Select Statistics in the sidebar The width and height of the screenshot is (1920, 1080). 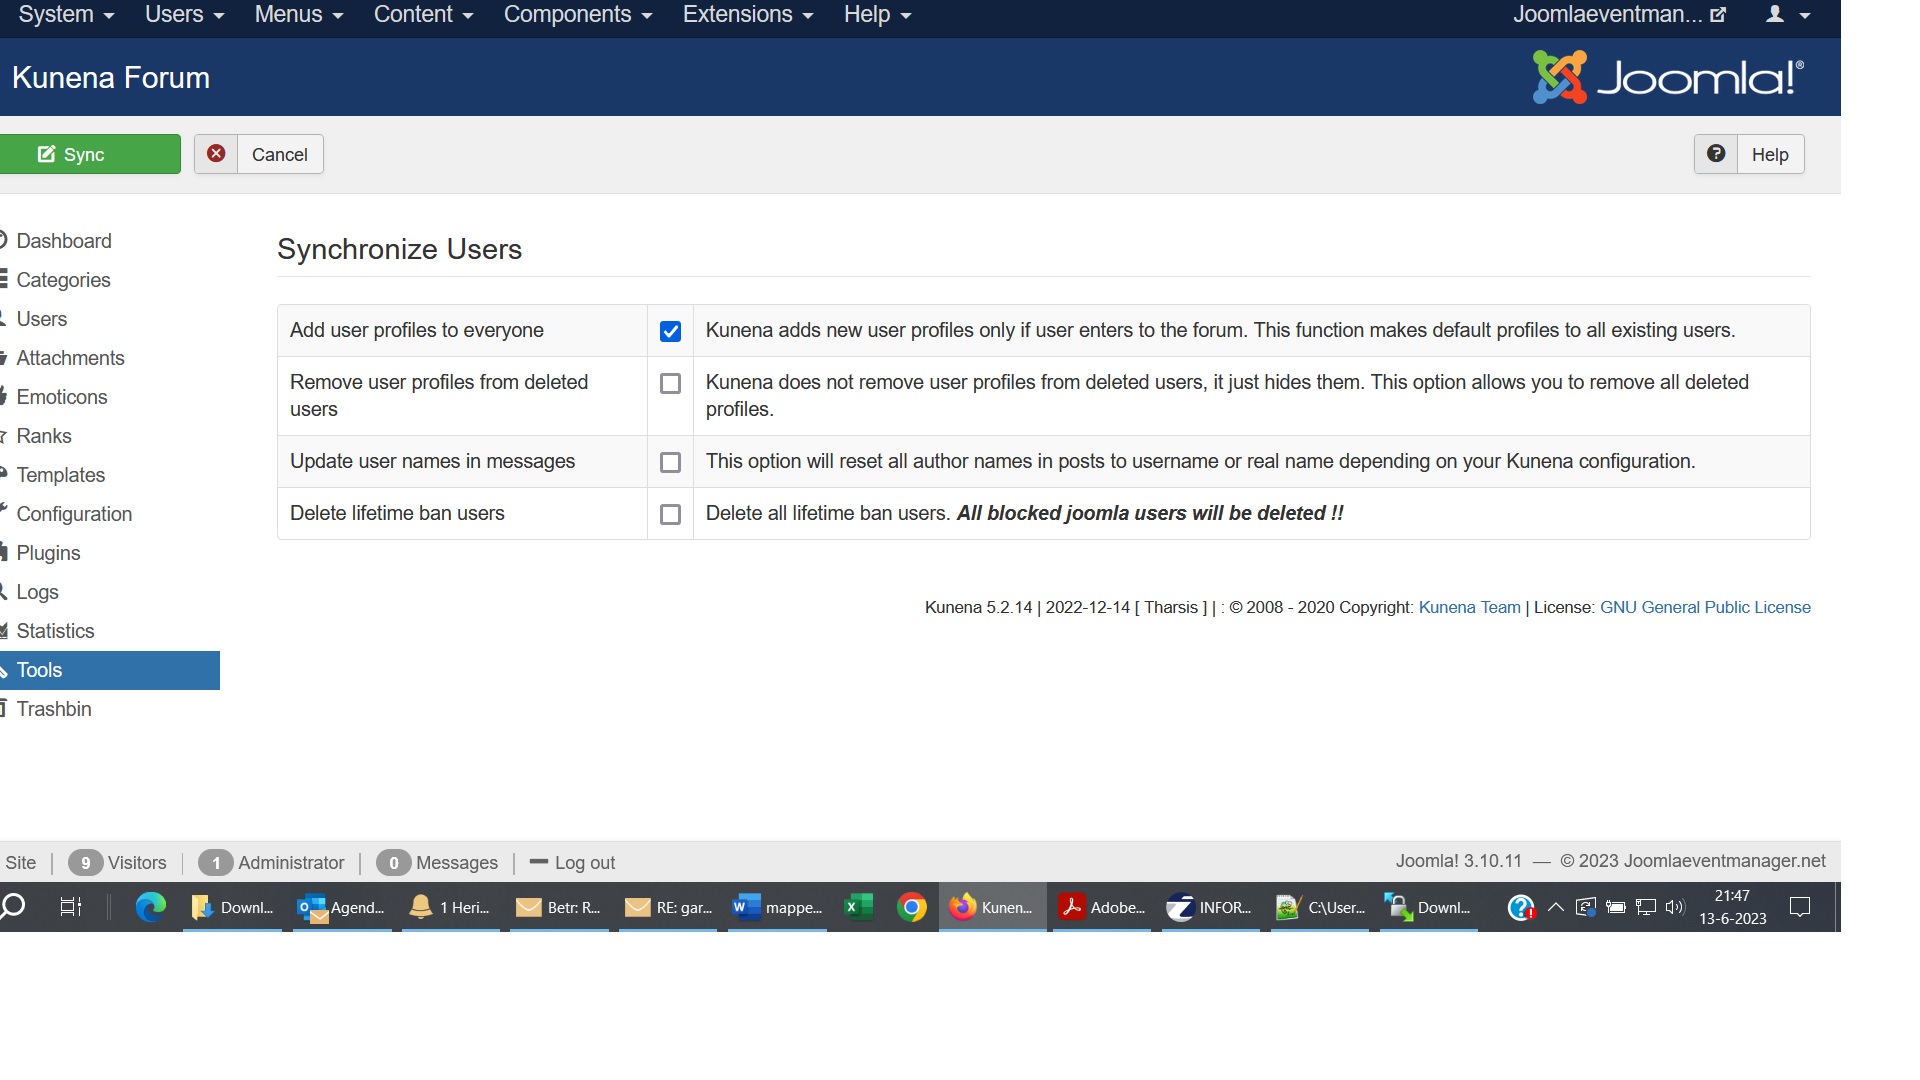(55, 631)
